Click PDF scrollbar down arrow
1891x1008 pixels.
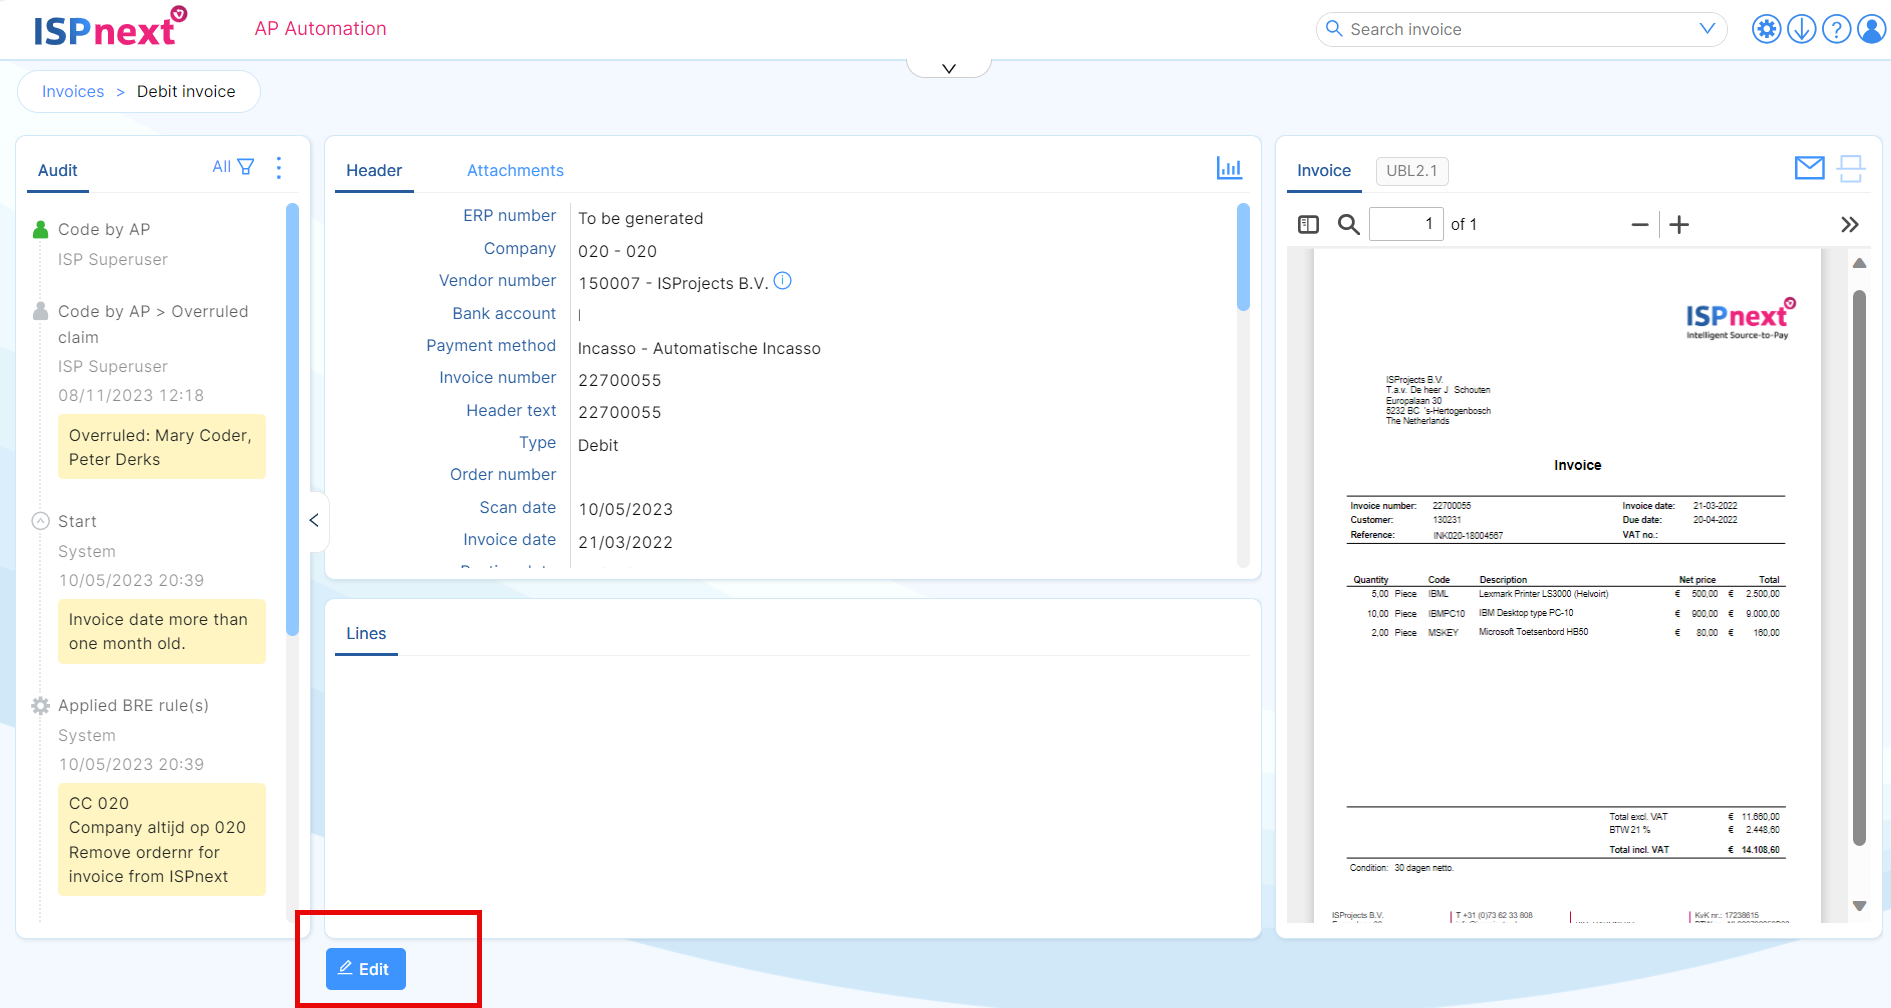(x=1859, y=906)
